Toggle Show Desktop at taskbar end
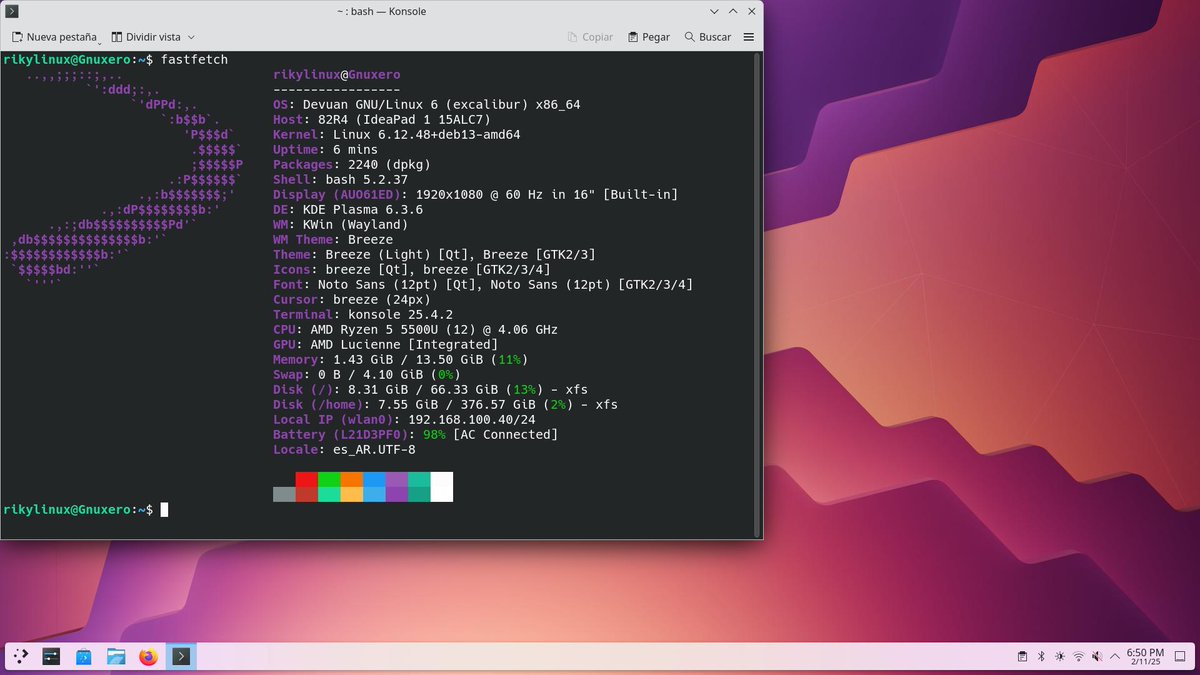This screenshot has height=675, width=1200. coord(1180,657)
